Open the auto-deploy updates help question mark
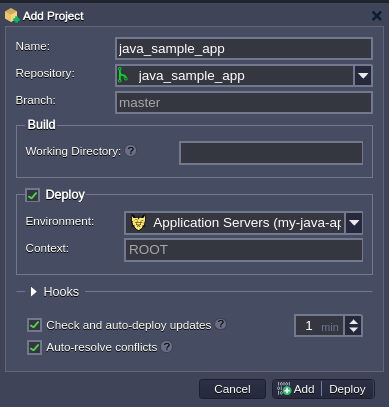 [x=220, y=324]
